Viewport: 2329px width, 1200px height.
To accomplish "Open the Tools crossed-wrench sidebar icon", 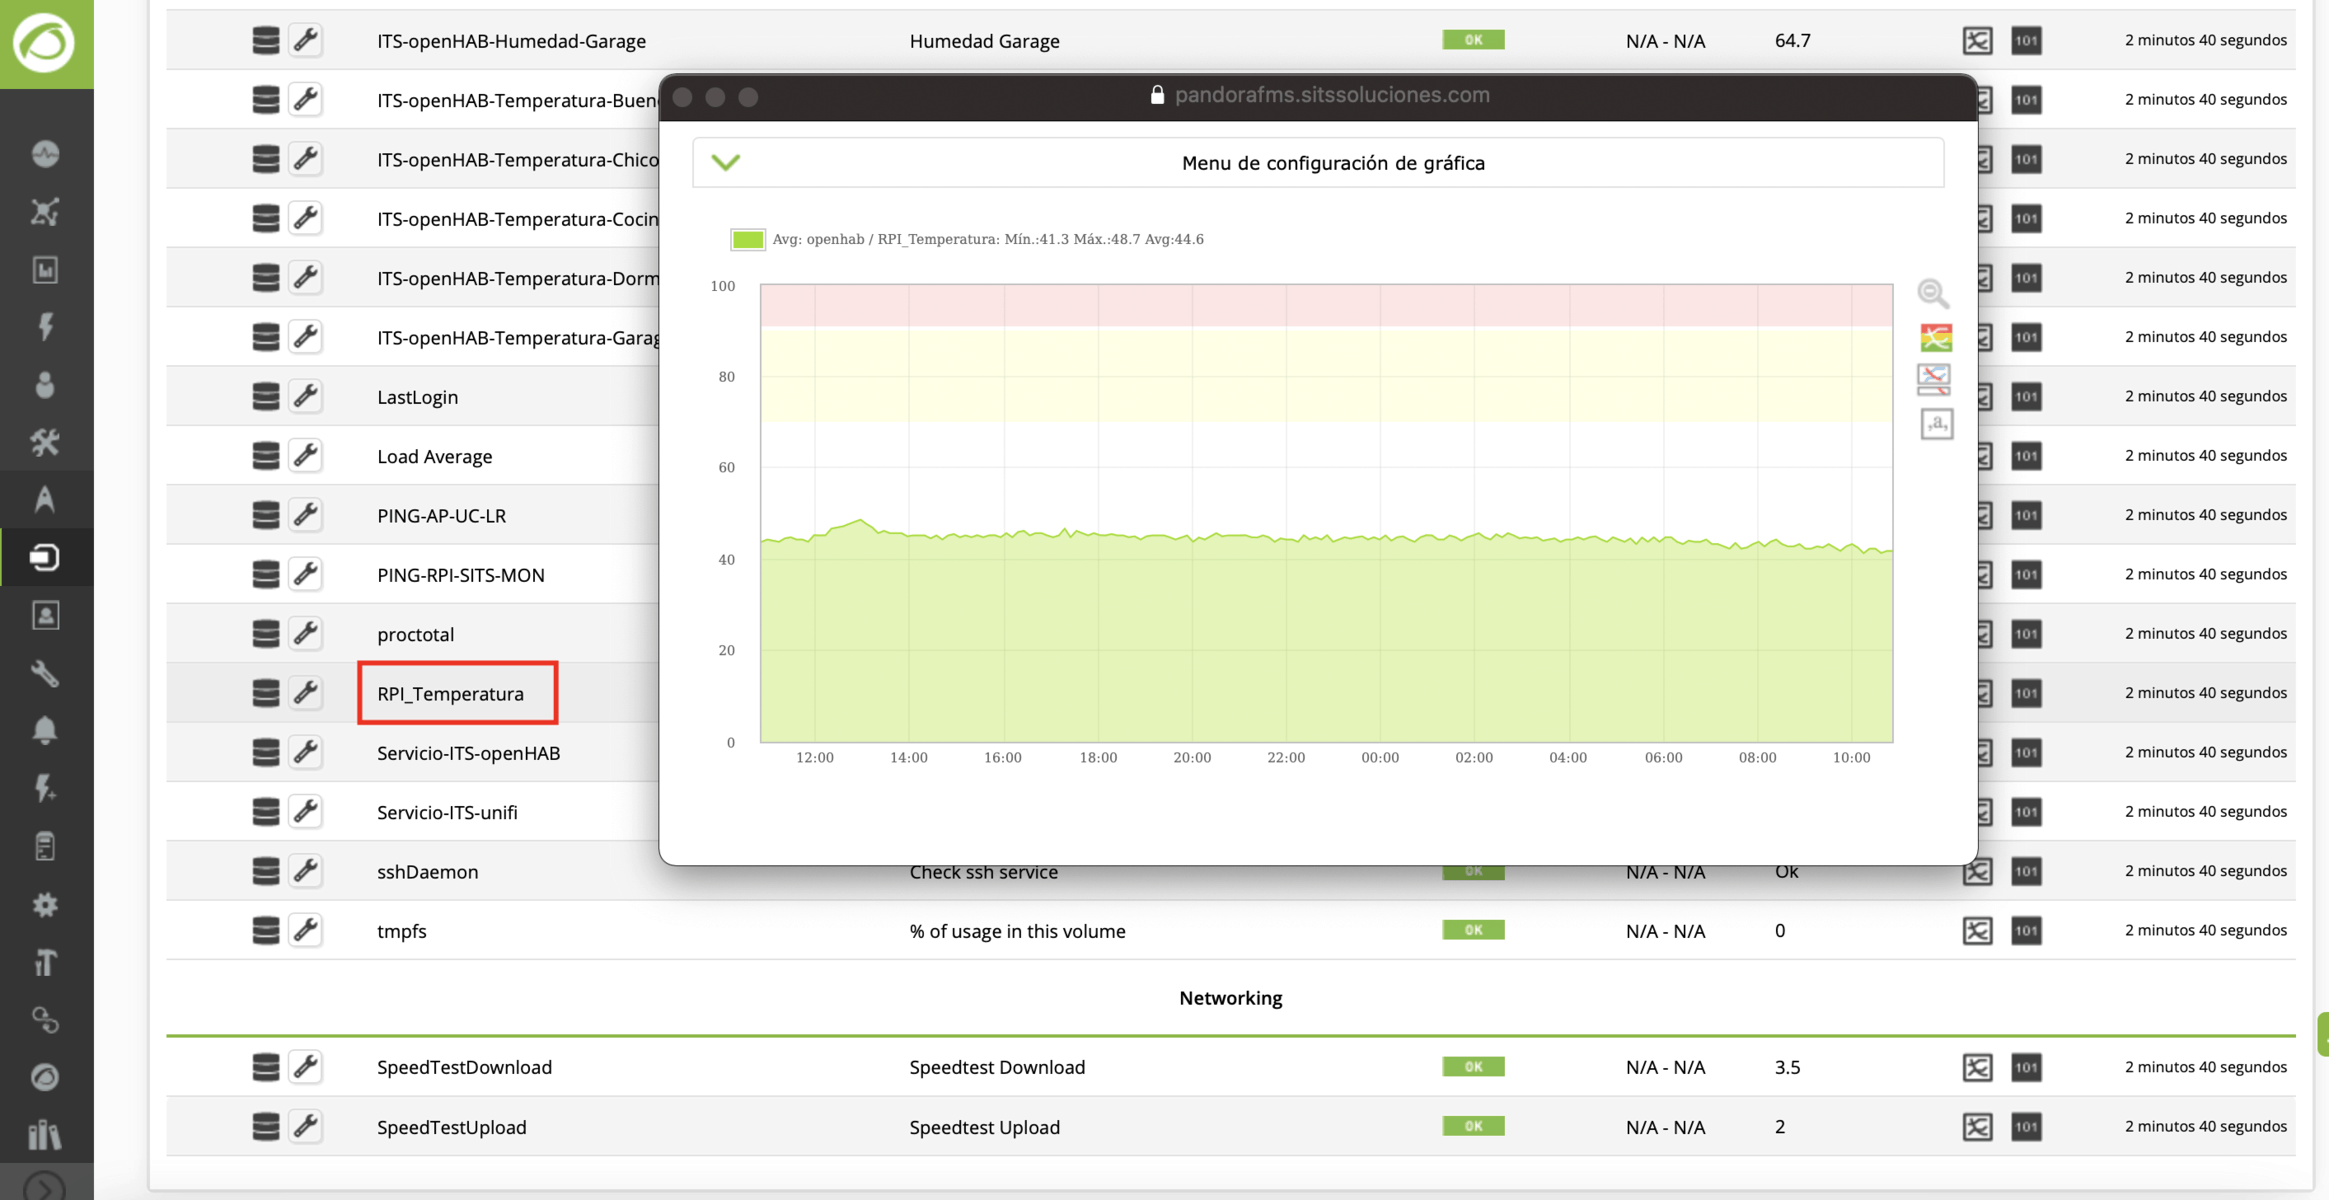I will tap(45, 442).
